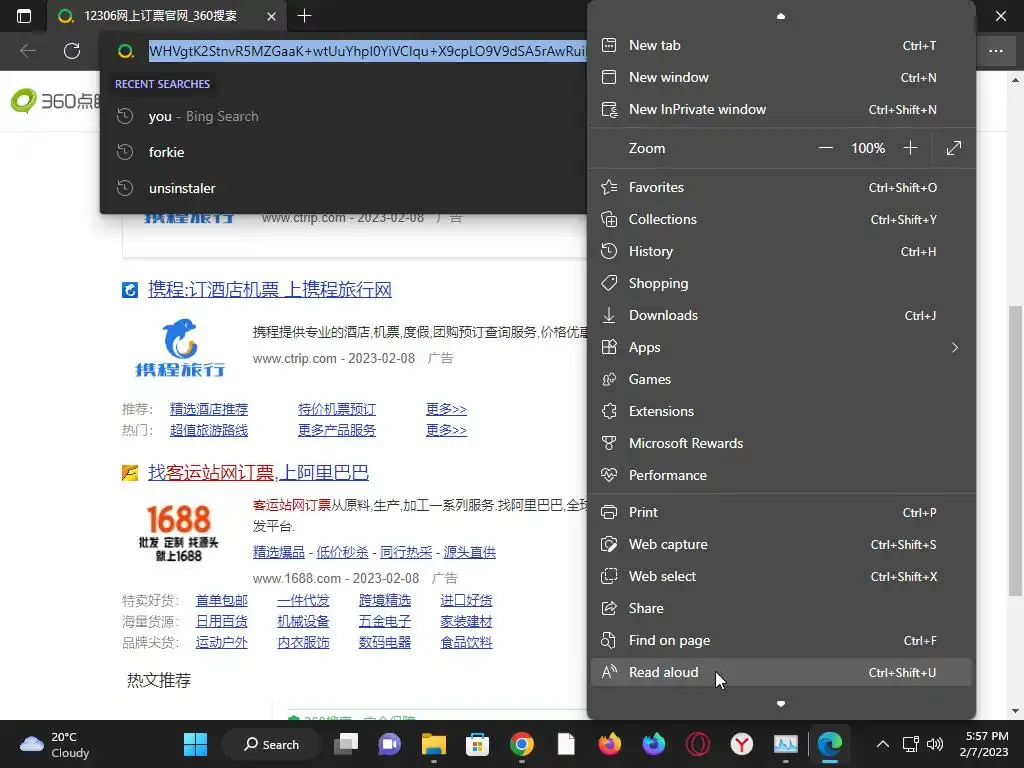Click the Downloads arrow icon
Image resolution: width=1024 pixels, height=768 pixels.
609,315
